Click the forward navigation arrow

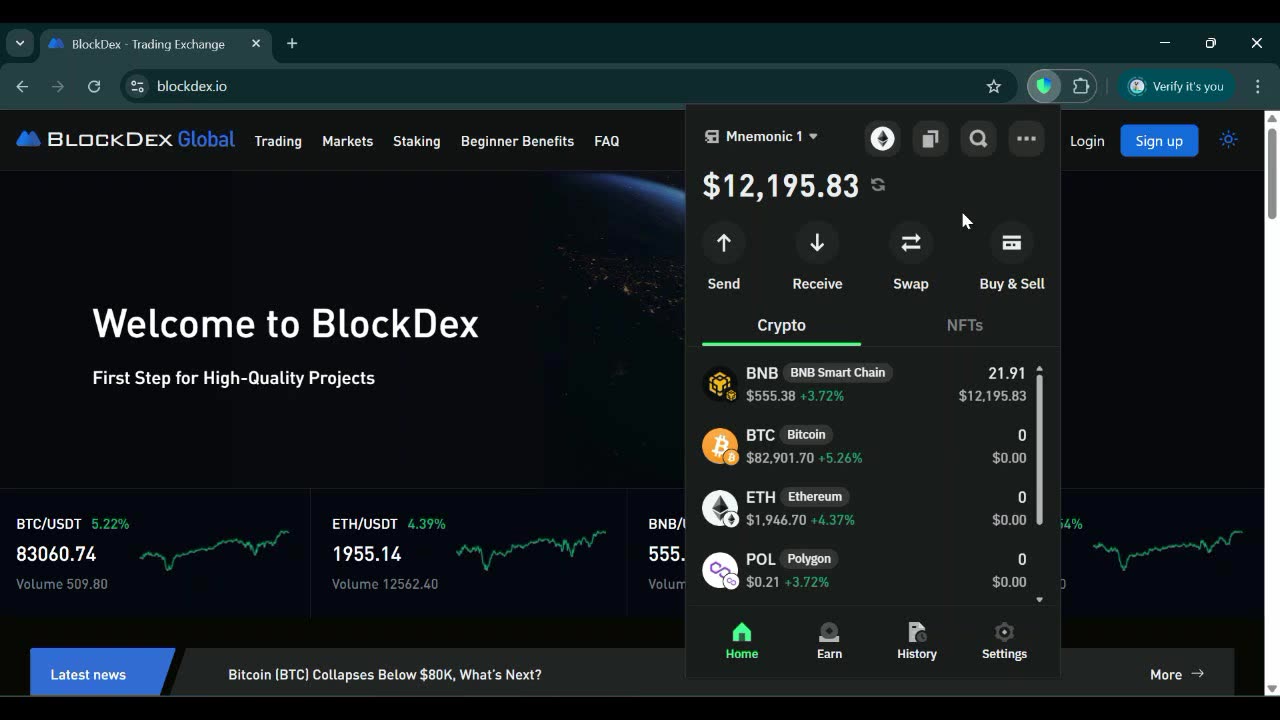pyautogui.click(x=58, y=86)
